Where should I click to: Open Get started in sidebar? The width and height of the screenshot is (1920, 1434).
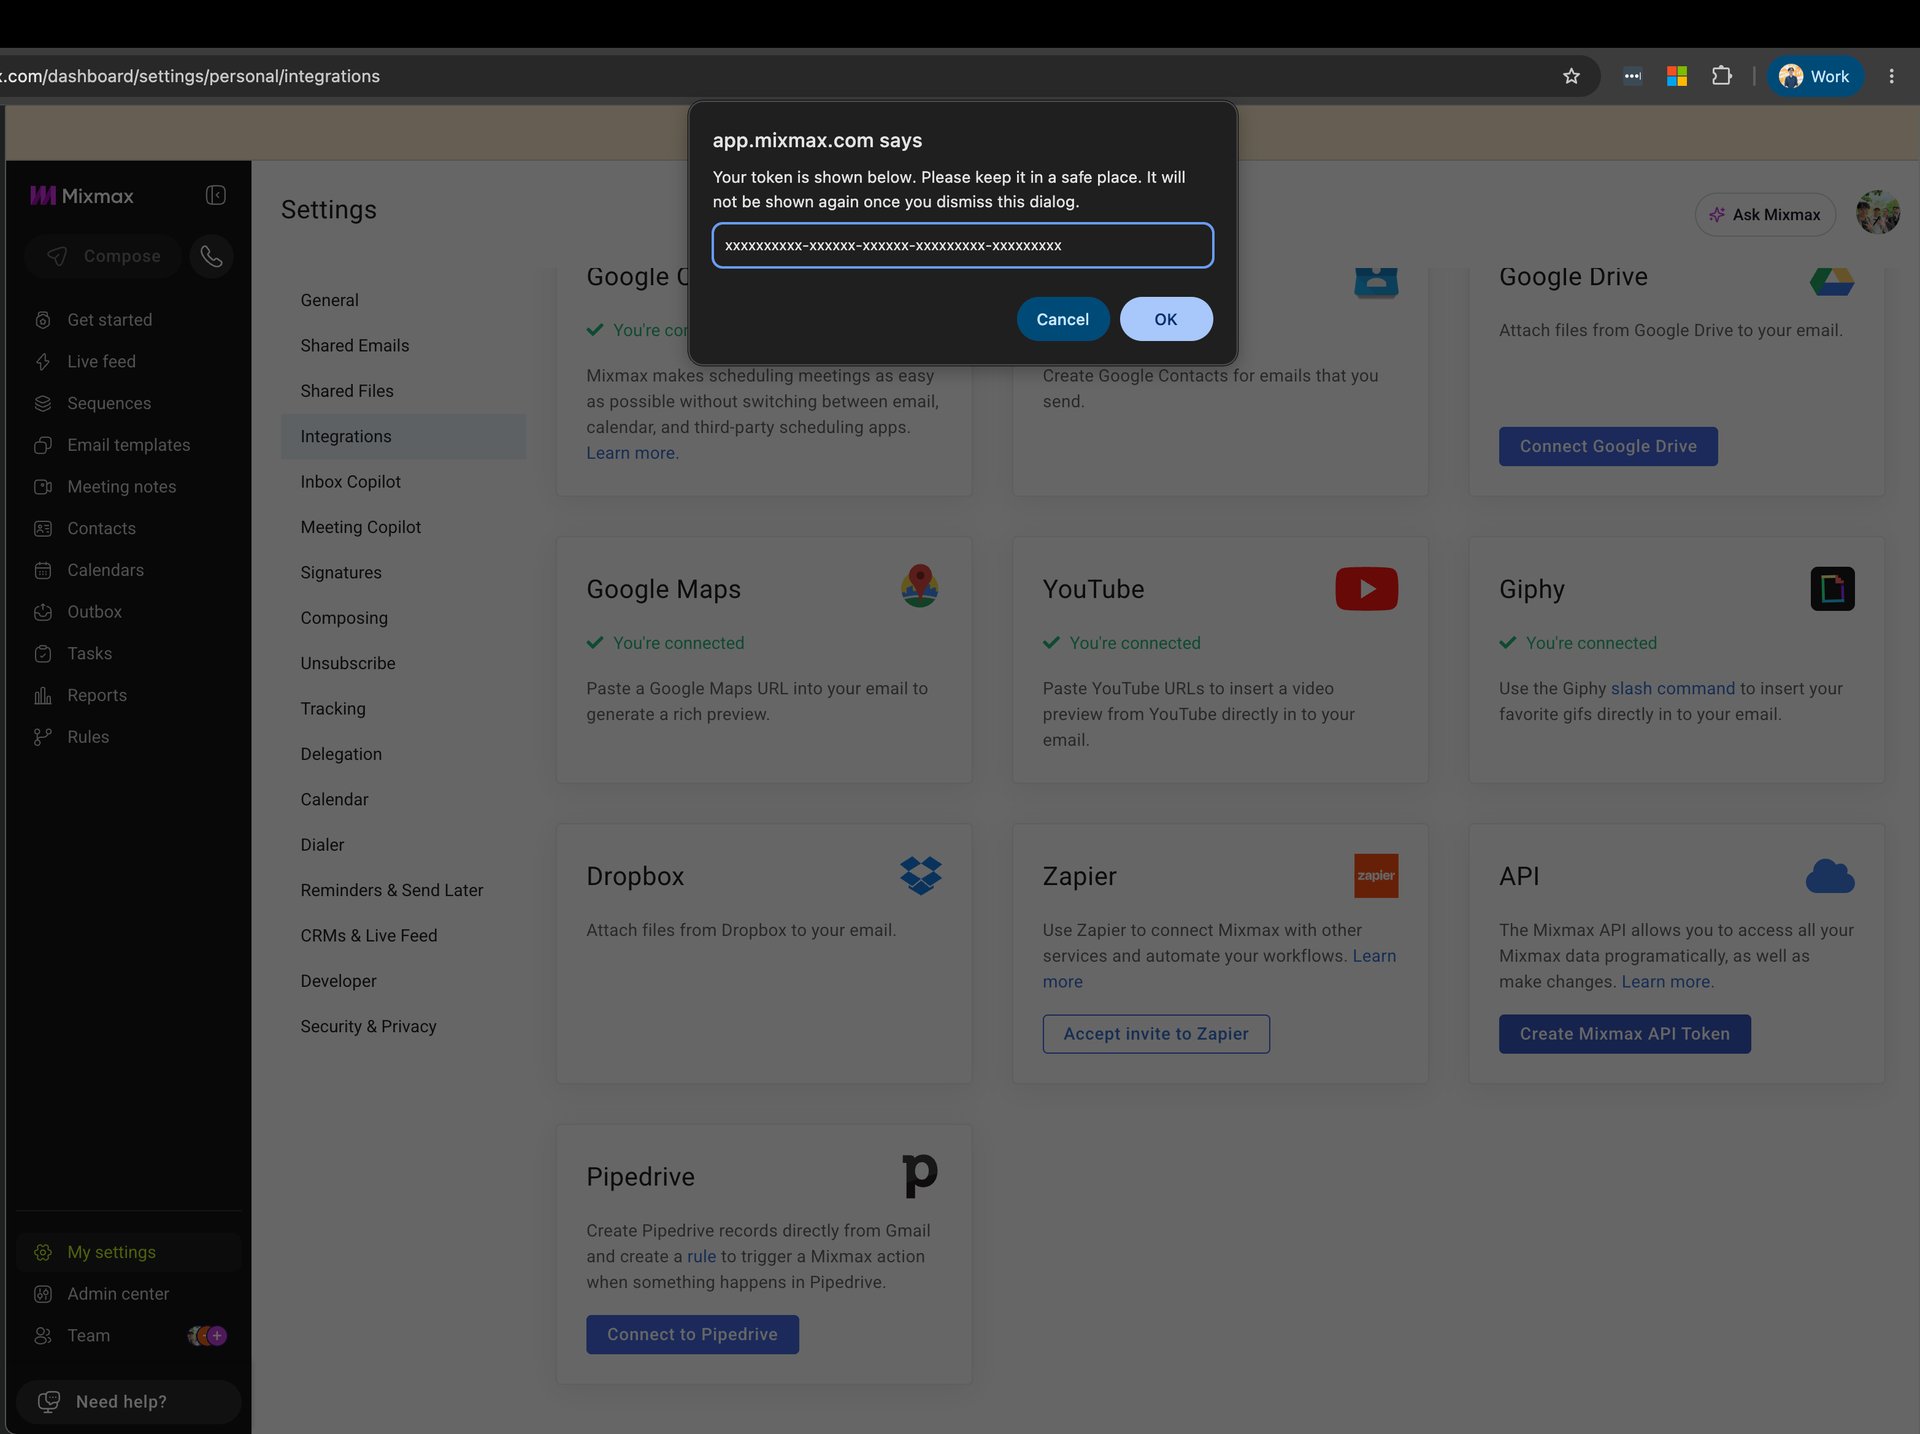[110, 320]
